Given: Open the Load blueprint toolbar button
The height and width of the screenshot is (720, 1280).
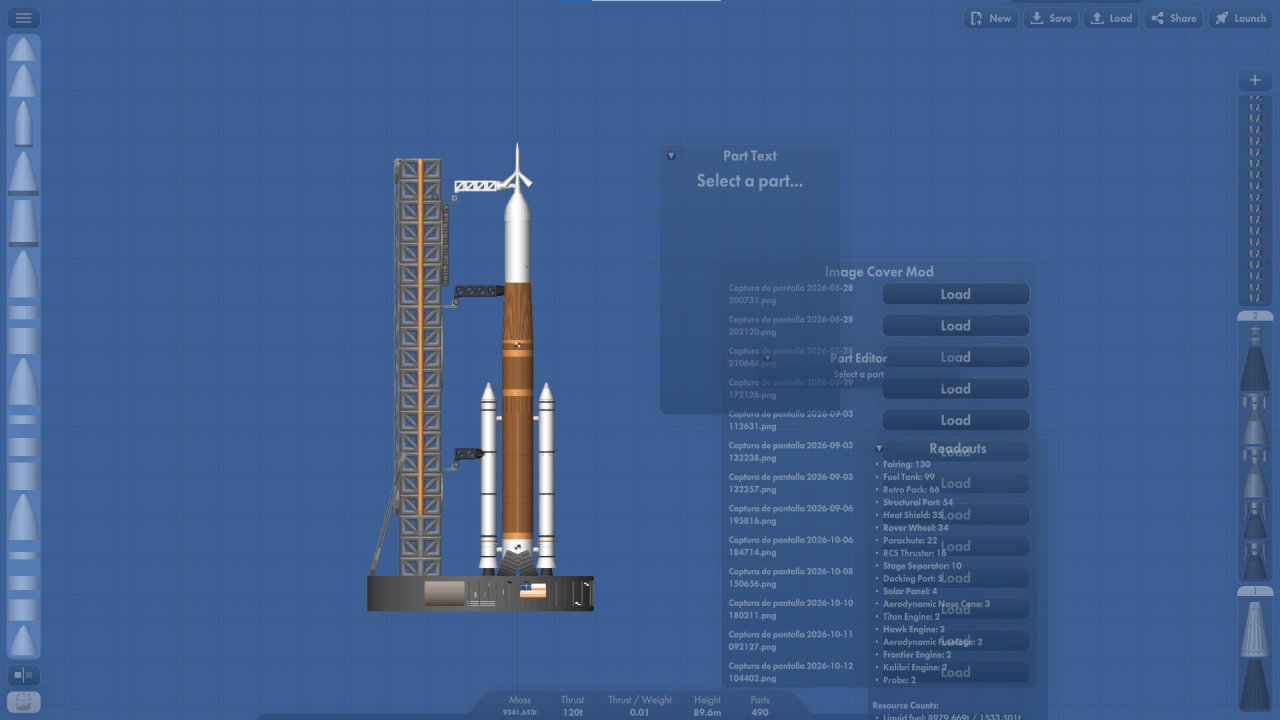Looking at the screenshot, I should pos(1111,18).
